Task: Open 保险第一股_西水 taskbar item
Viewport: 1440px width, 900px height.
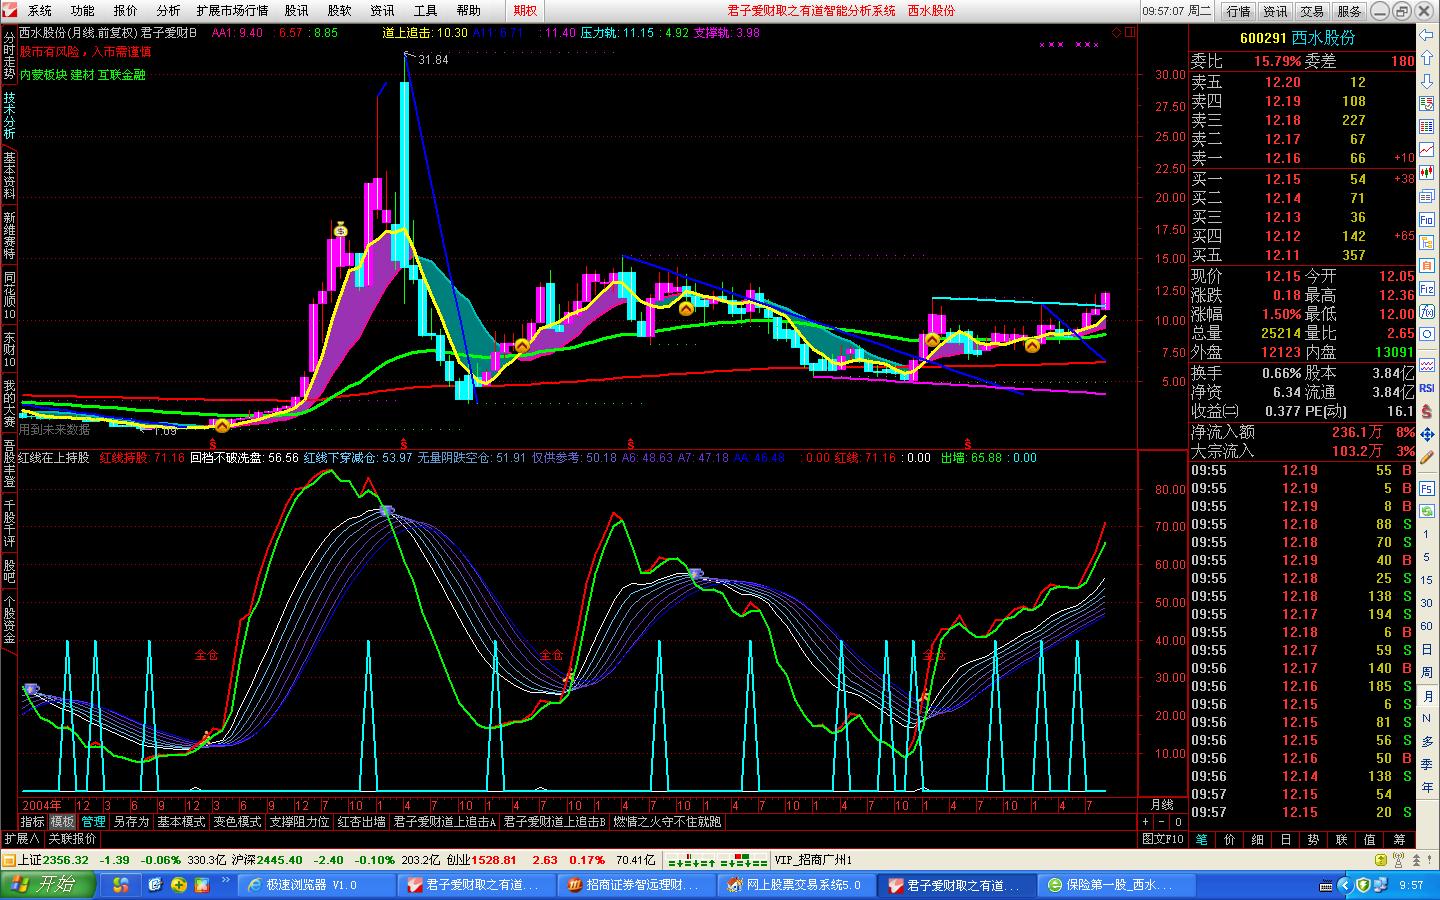Action: (1117, 885)
